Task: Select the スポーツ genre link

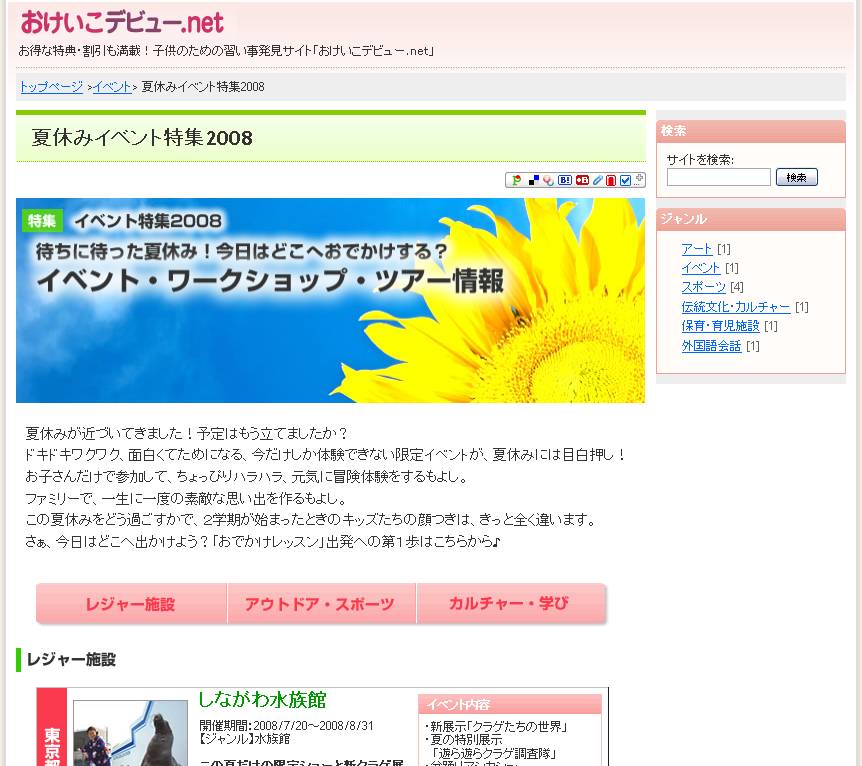Action: (x=703, y=287)
